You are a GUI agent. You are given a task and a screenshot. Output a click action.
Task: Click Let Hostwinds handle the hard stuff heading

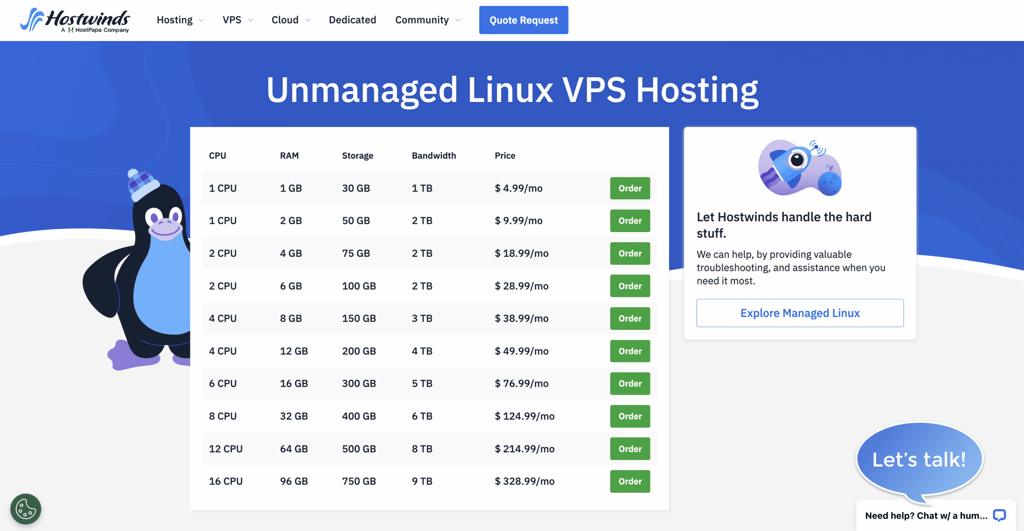point(784,225)
